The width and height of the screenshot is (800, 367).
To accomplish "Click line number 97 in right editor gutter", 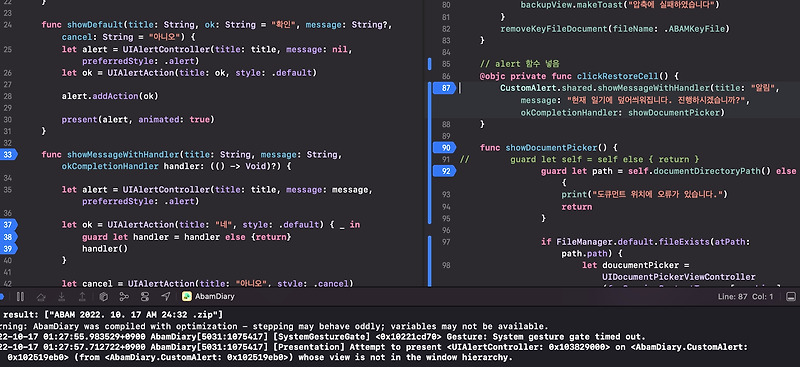I will 446,241.
